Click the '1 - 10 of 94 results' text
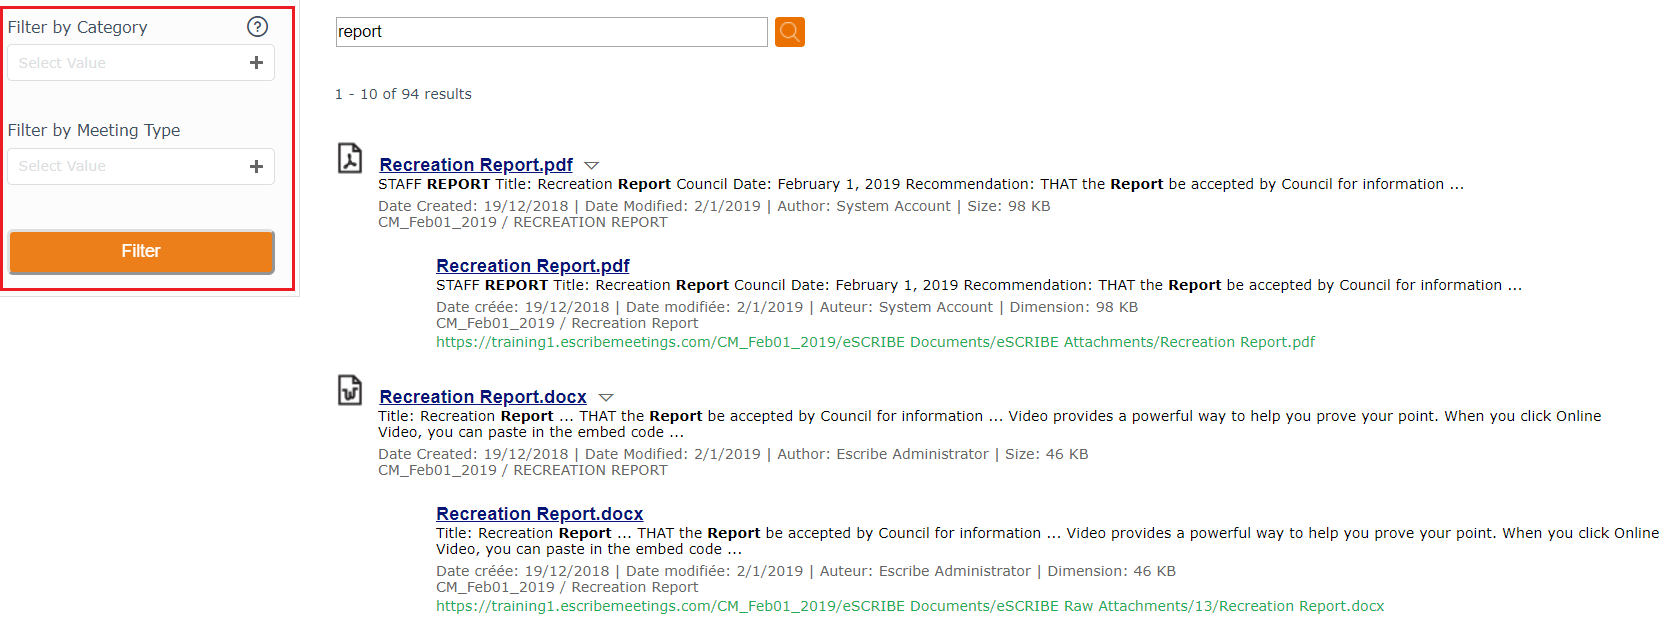The image size is (1674, 626). (x=403, y=94)
